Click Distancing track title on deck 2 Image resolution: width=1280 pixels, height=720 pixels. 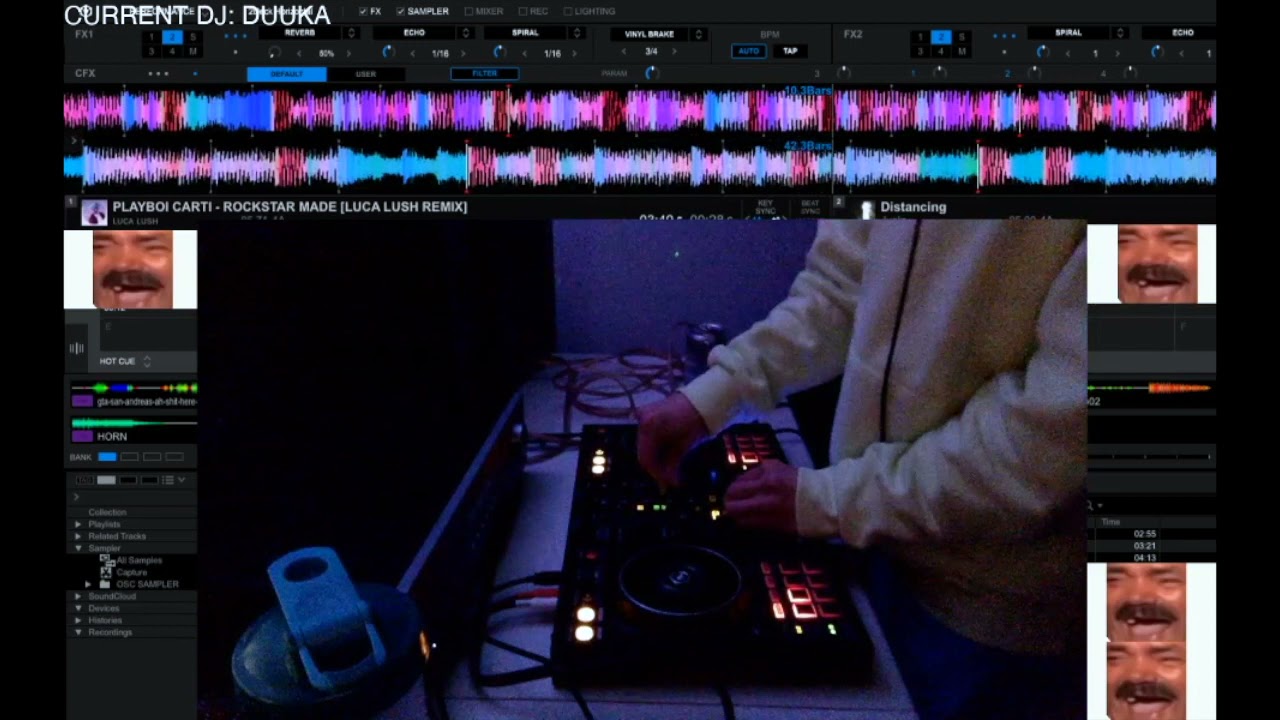tap(913, 207)
